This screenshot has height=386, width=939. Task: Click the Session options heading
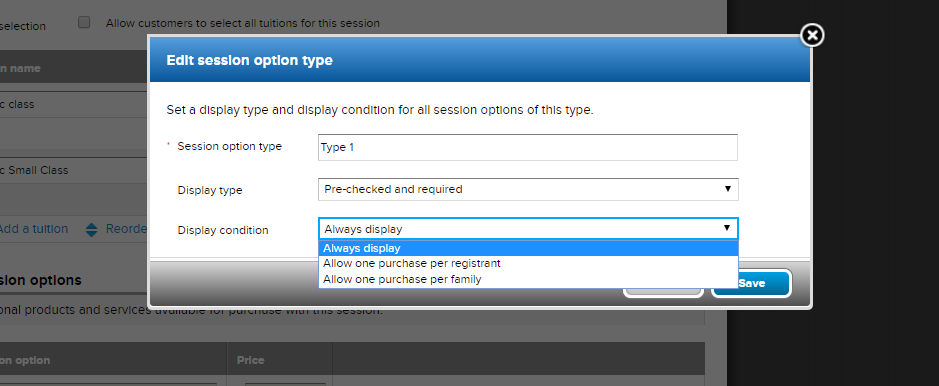pyautogui.click(x=41, y=280)
